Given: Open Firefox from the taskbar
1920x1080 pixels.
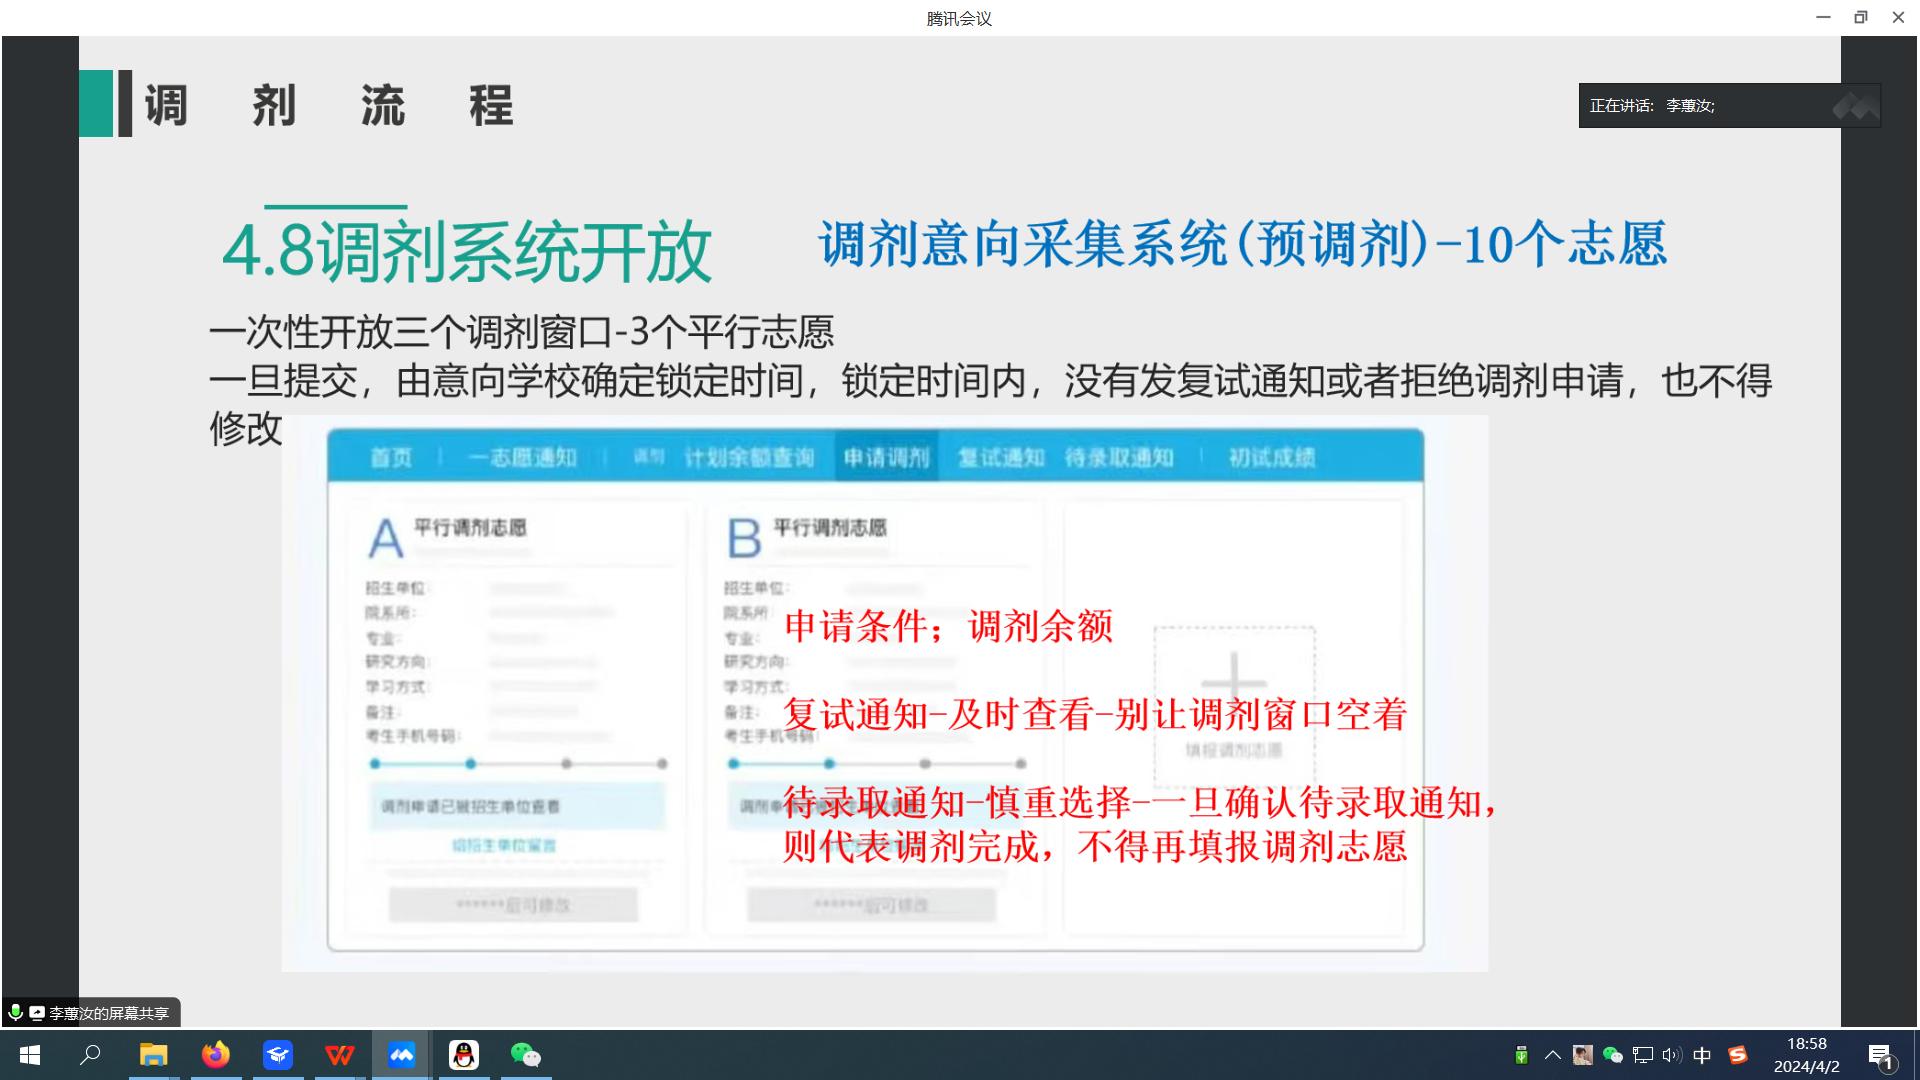Looking at the screenshot, I should click(216, 1055).
